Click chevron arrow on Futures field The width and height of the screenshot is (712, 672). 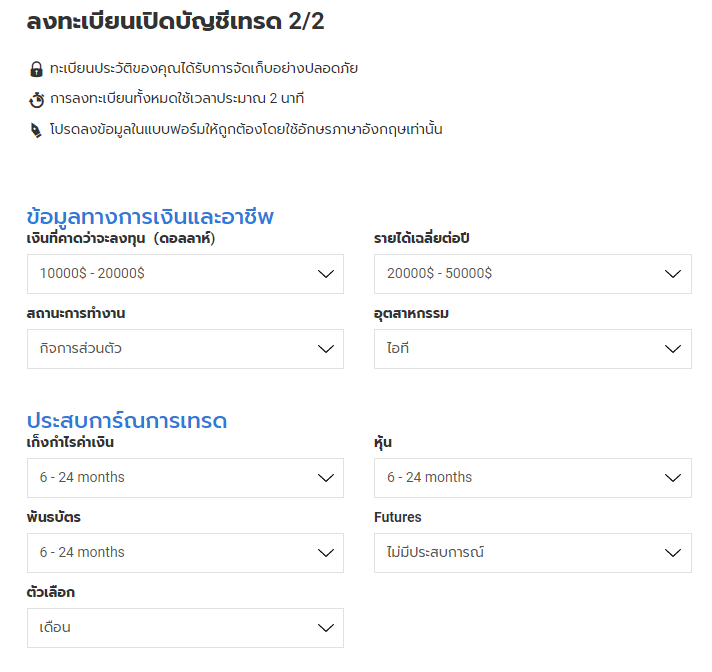tap(672, 553)
